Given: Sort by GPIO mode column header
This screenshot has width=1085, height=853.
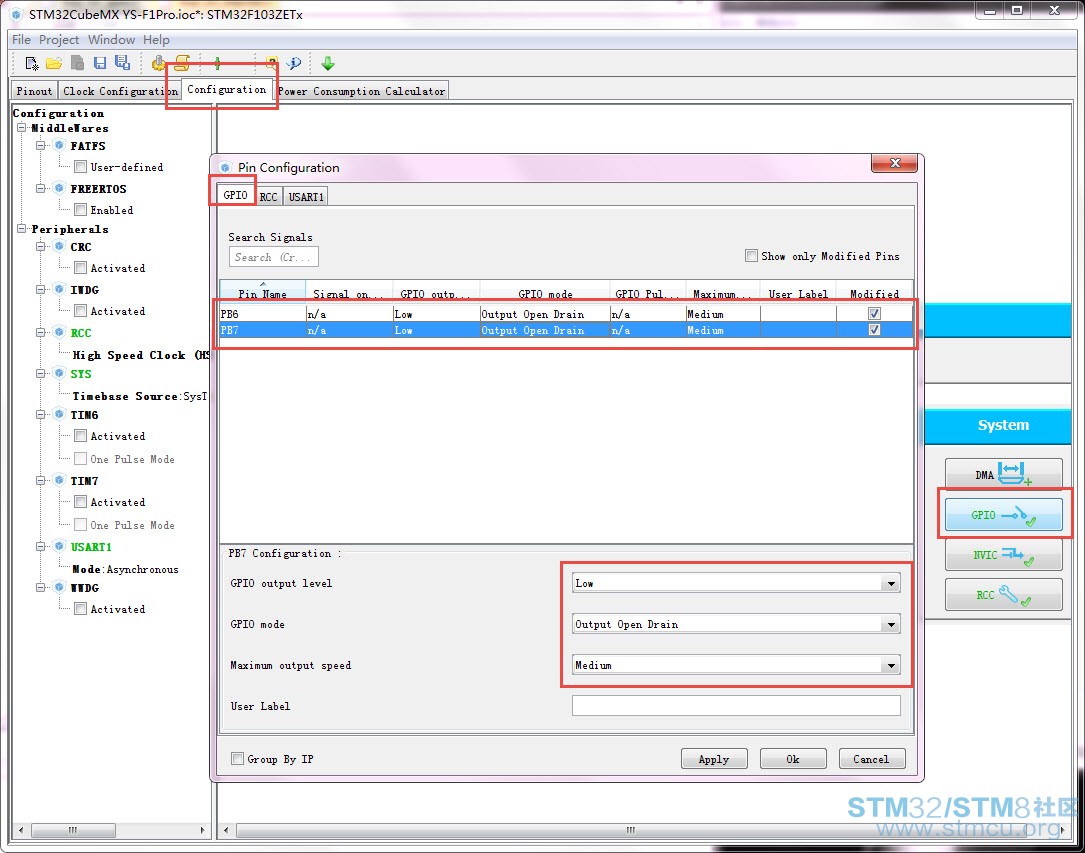Looking at the screenshot, I should [x=545, y=292].
